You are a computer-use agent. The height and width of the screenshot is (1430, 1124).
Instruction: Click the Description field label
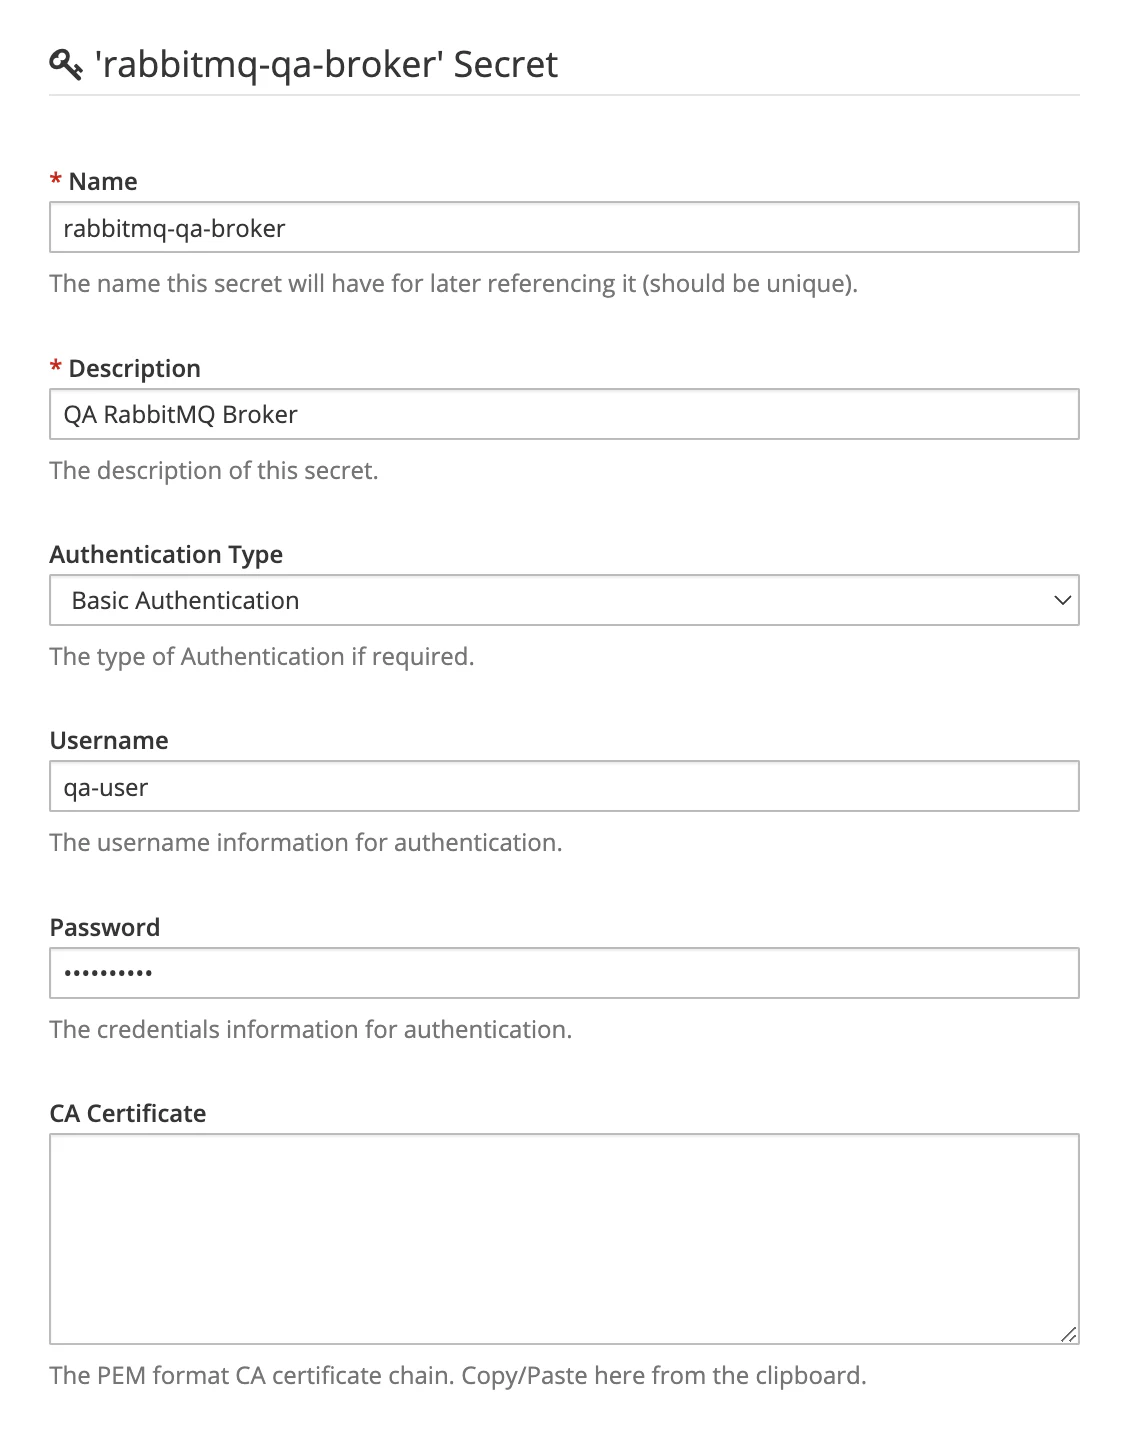point(134,368)
